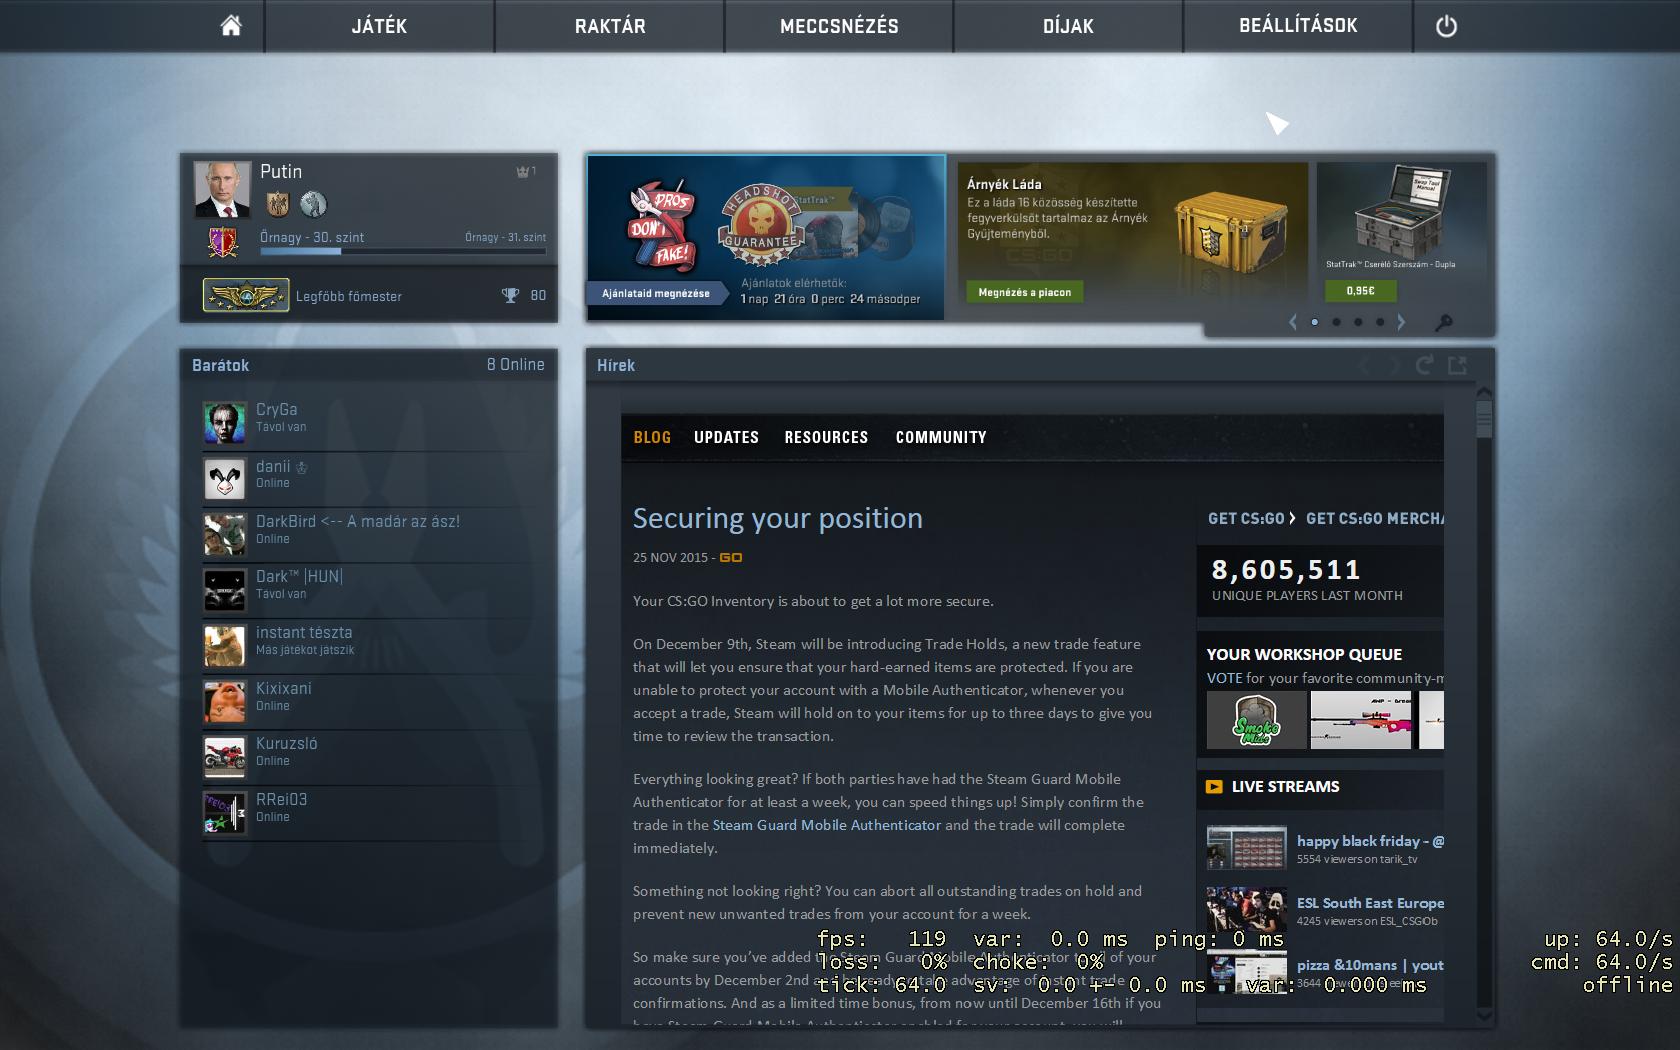1680x1050 pixels.
Task: Open the ESL South East Europe stream
Action: pyautogui.click(x=1370, y=903)
